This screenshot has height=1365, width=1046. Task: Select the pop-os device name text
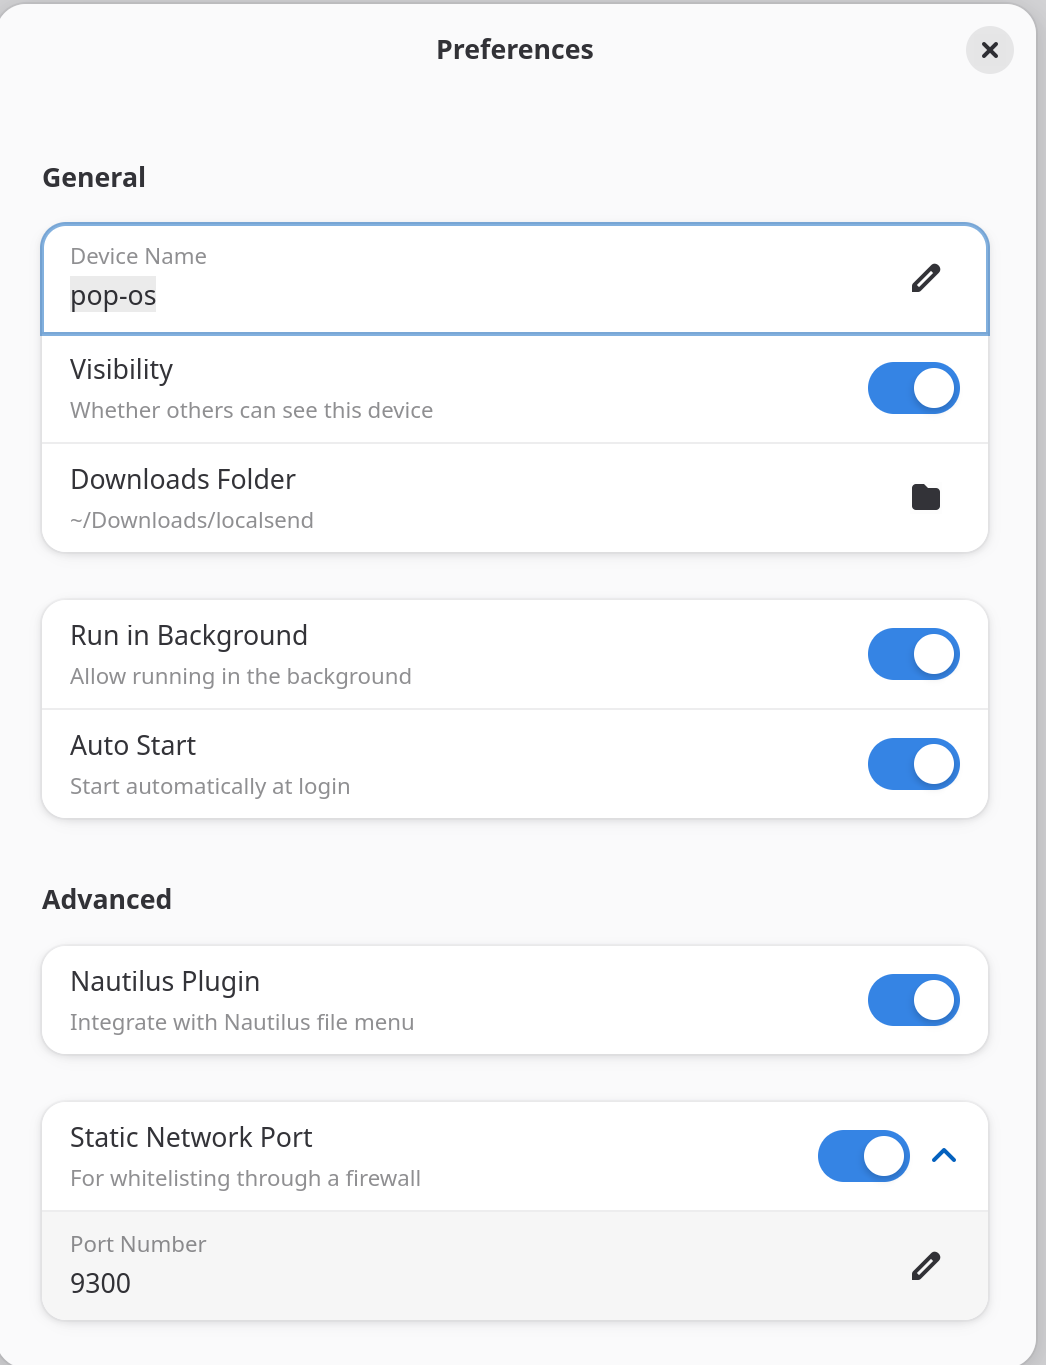pyautogui.click(x=113, y=296)
